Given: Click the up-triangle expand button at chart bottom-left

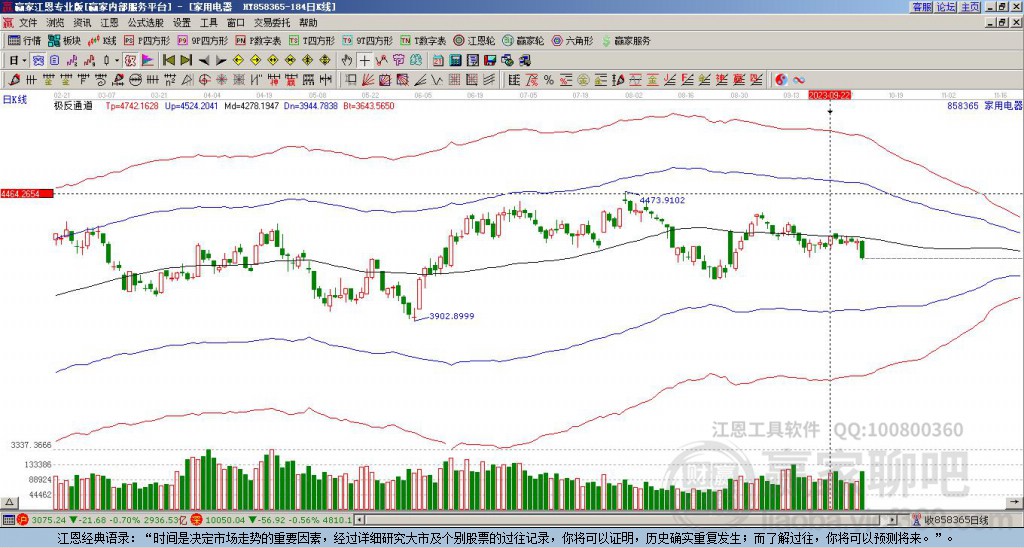Looking at the screenshot, I should coord(8,502).
